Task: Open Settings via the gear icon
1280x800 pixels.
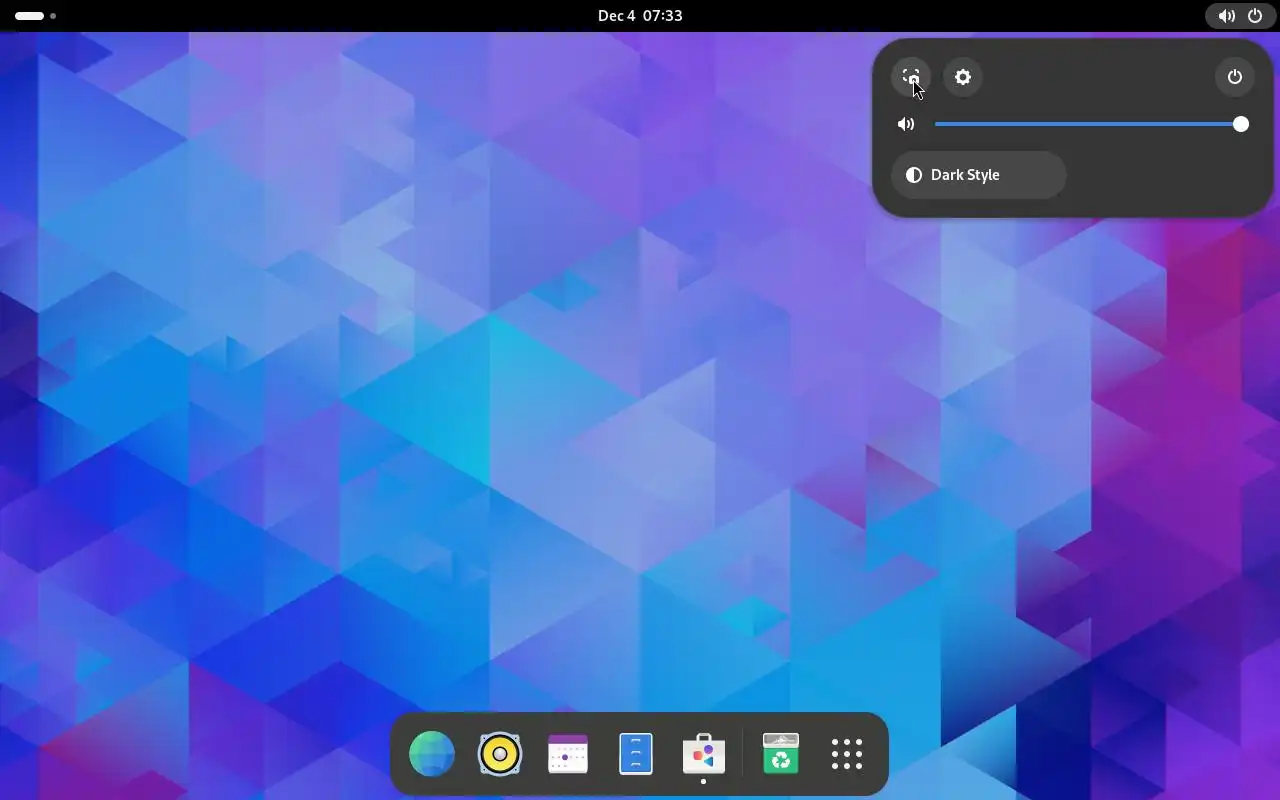Action: (963, 77)
